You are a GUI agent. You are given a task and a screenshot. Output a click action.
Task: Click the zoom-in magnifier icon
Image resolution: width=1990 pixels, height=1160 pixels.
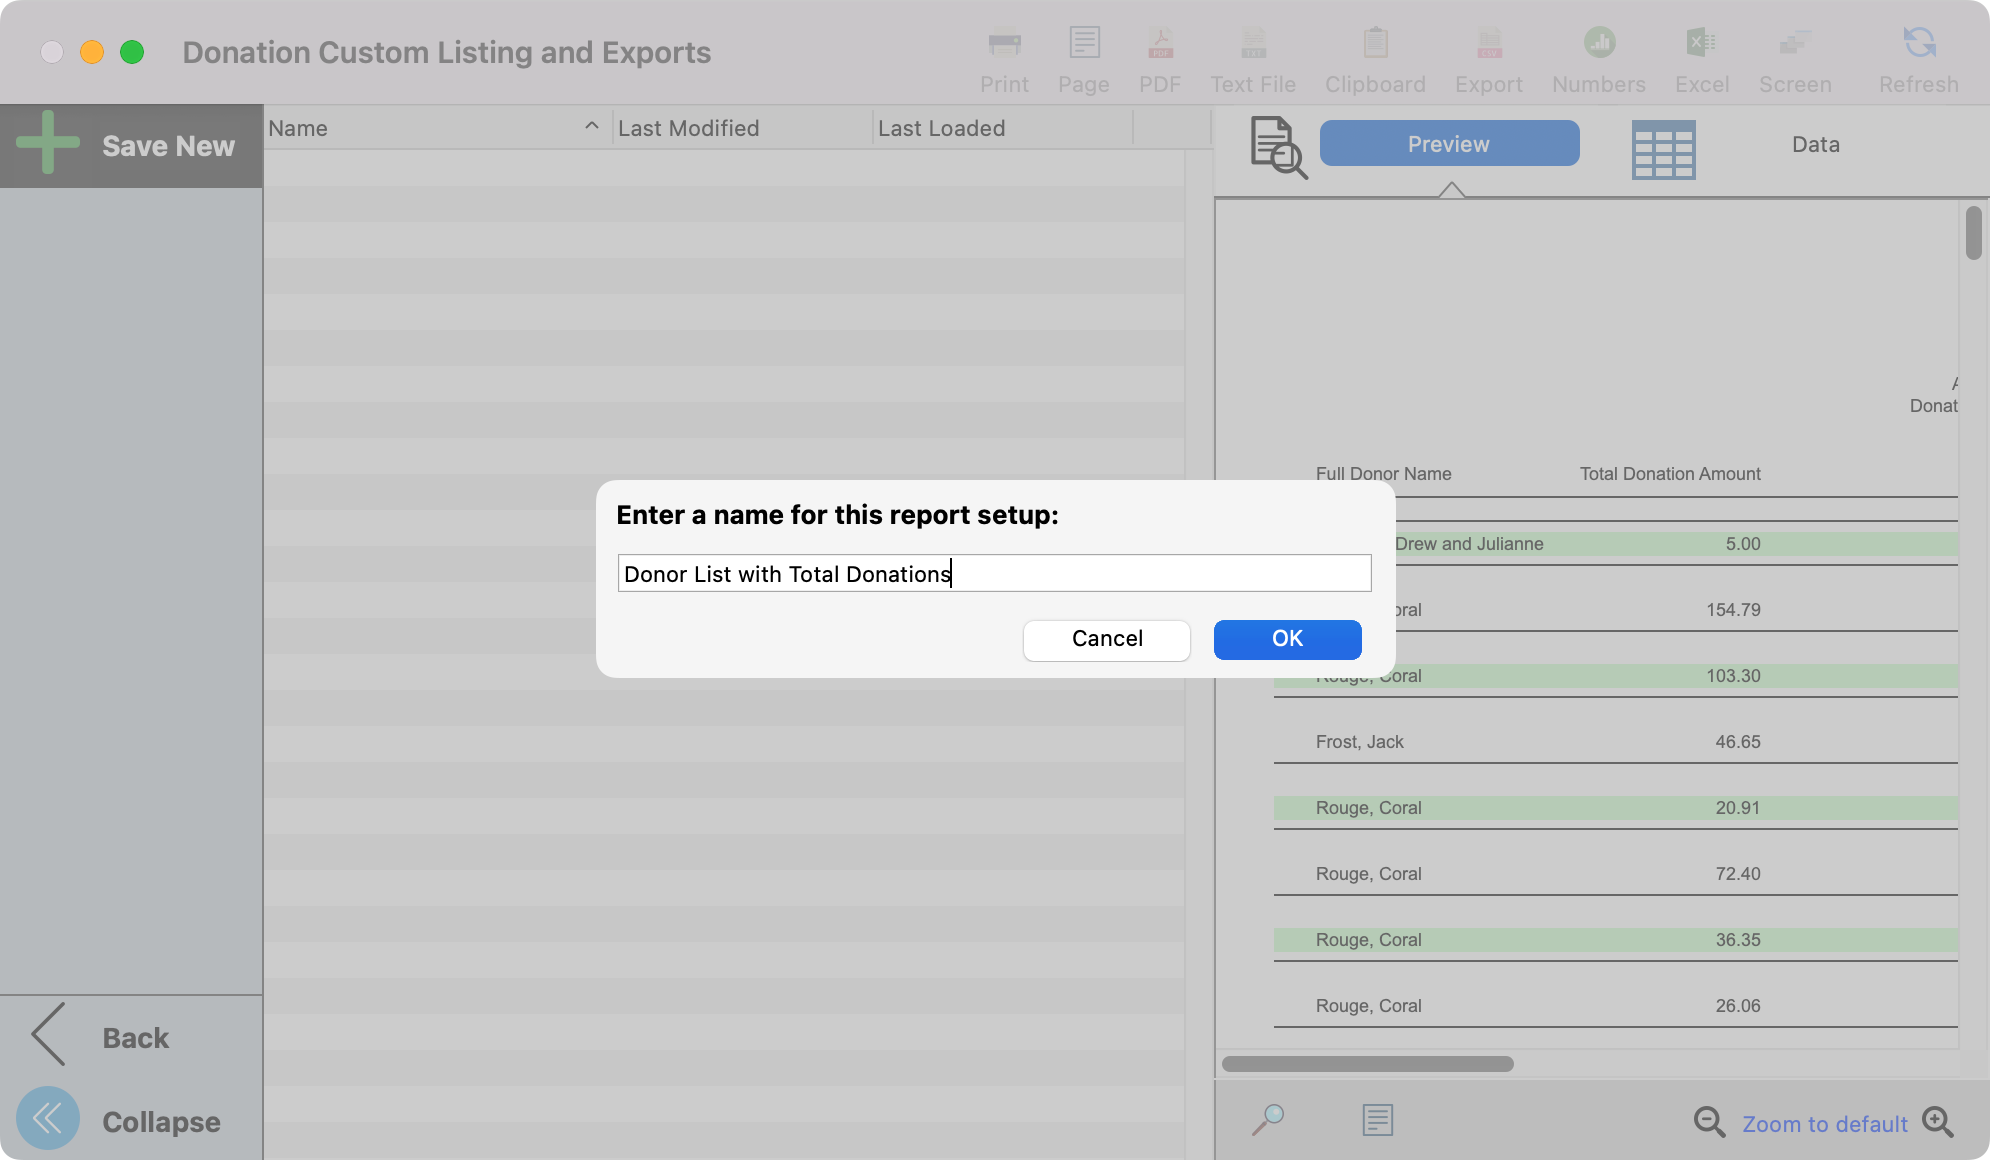point(1937,1122)
